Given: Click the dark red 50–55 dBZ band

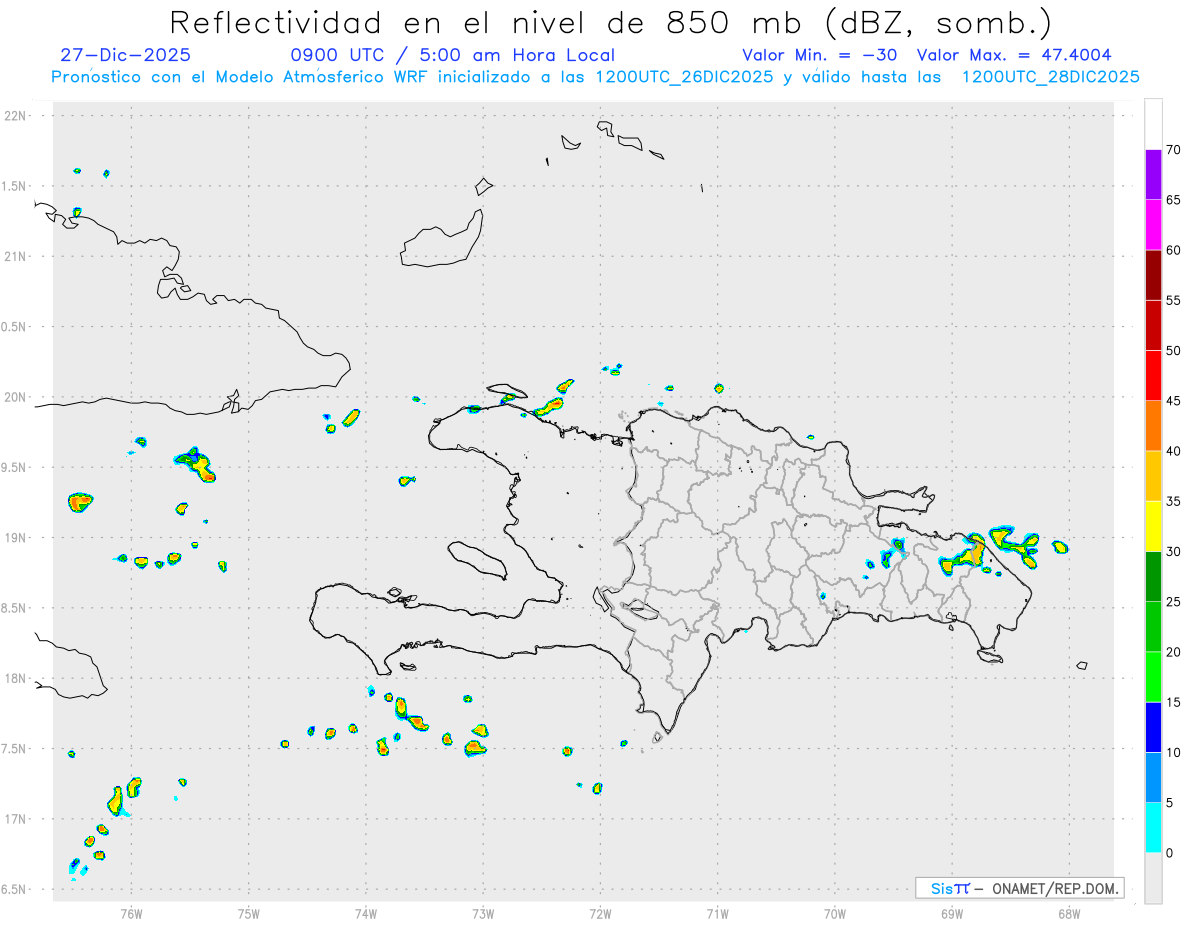Looking at the screenshot, I should [1153, 325].
